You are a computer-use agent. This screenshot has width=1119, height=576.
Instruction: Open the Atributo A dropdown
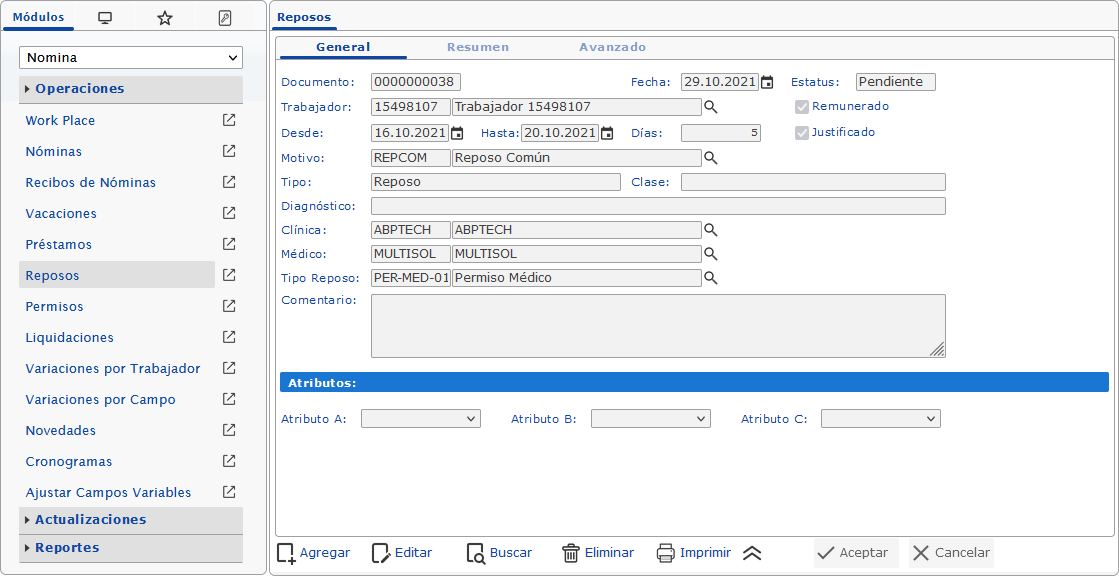(x=420, y=419)
